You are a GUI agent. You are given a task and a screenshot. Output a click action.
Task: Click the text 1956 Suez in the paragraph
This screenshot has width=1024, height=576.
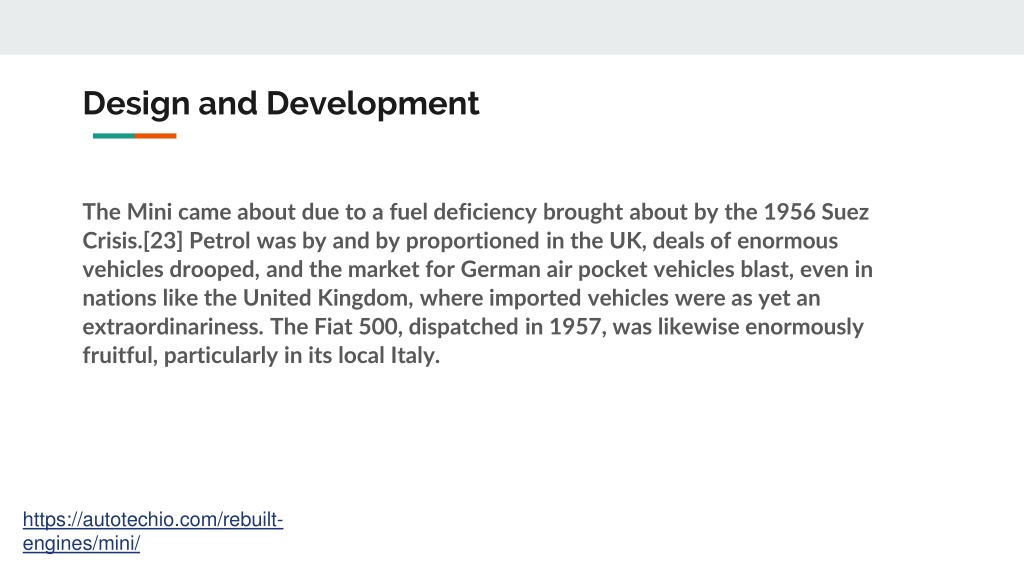pyautogui.click(x=816, y=212)
